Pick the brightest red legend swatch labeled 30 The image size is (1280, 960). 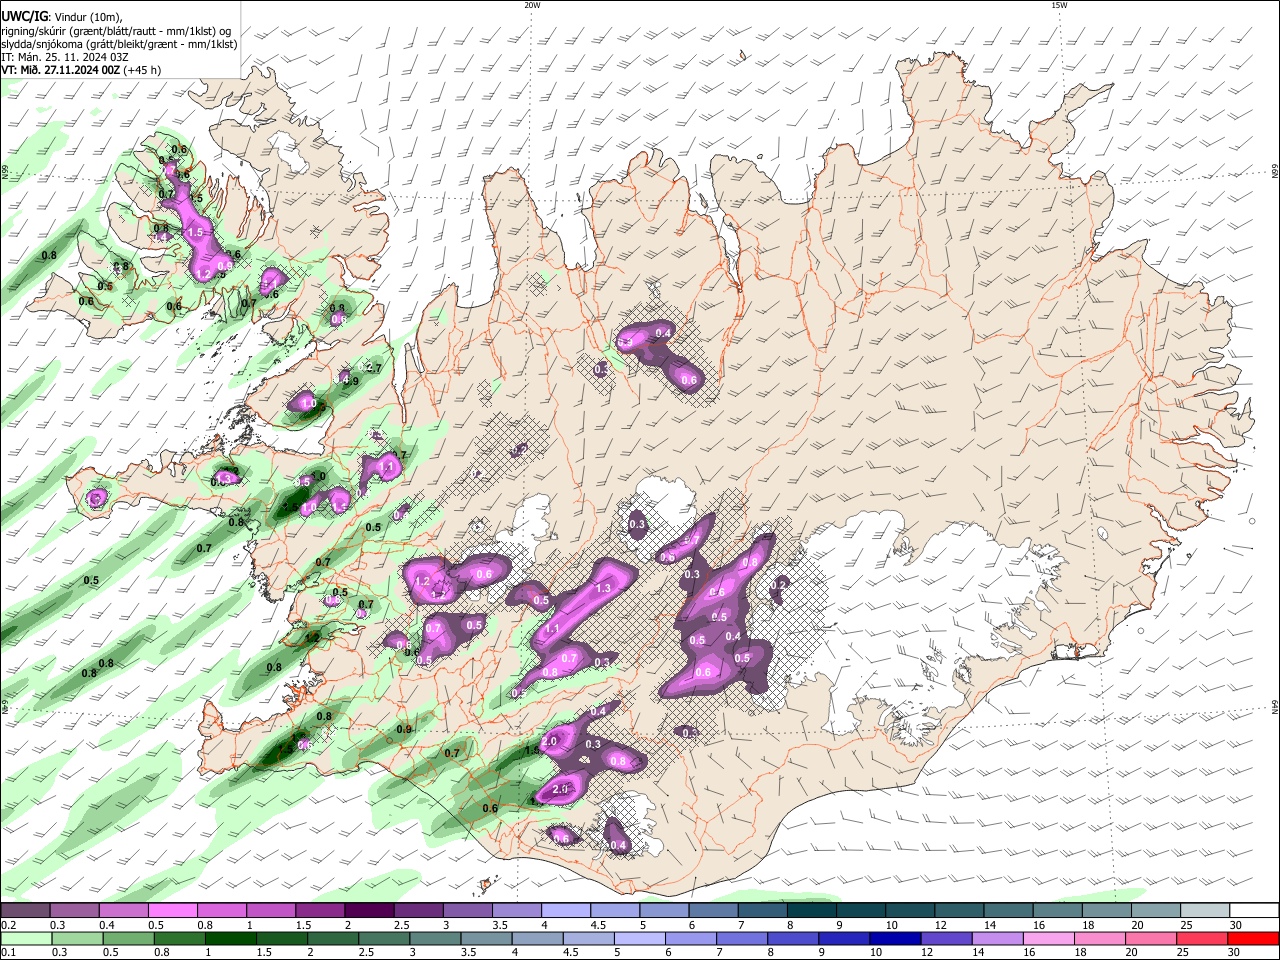coord(1252,939)
